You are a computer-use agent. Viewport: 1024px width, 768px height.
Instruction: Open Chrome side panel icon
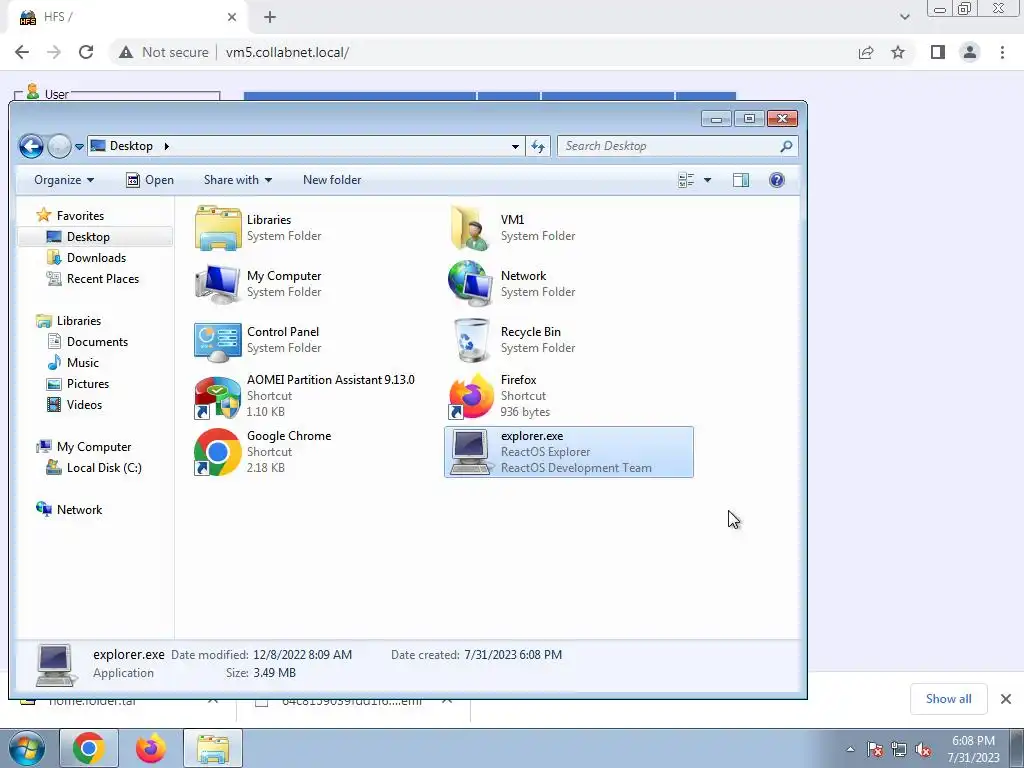click(x=938, y=52)
